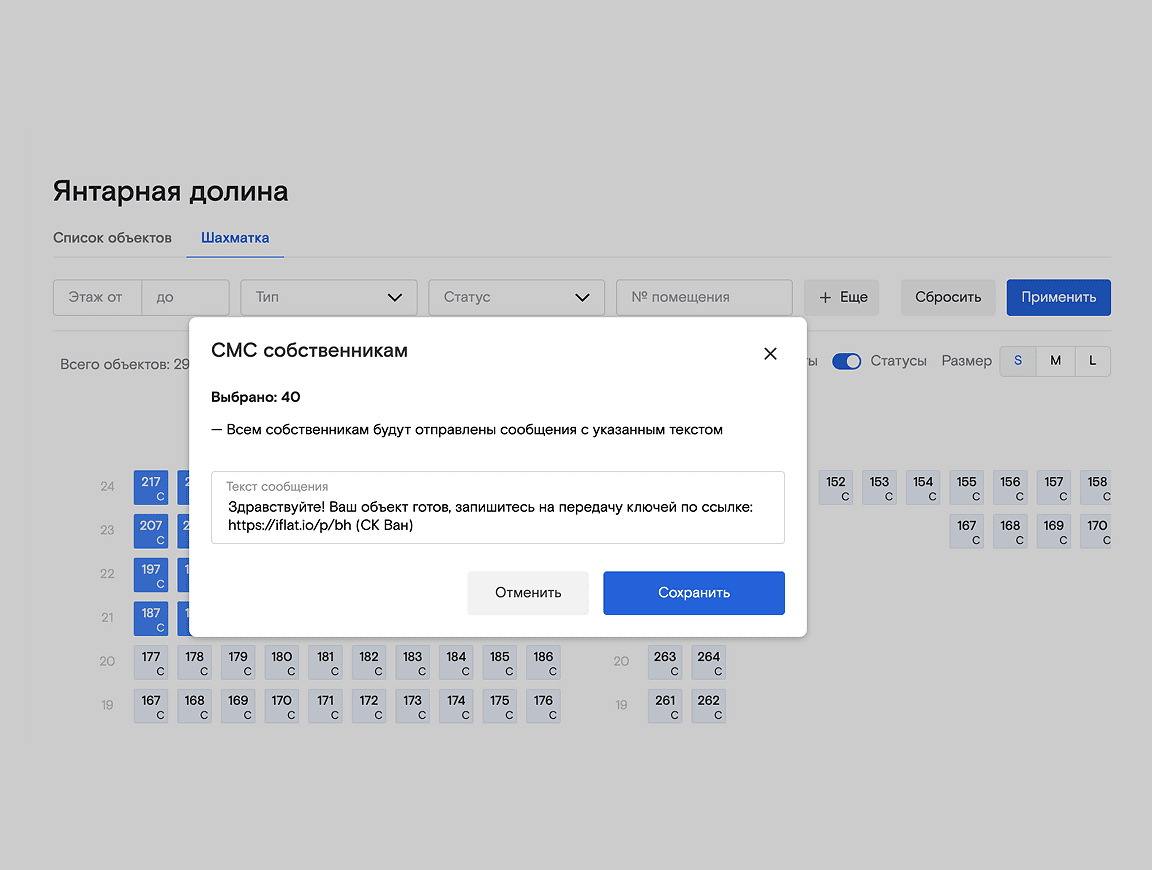The width and height of the screenshot is (1152, 870).
Task: Open the Тип dropdown
Action: coord(328,297)
